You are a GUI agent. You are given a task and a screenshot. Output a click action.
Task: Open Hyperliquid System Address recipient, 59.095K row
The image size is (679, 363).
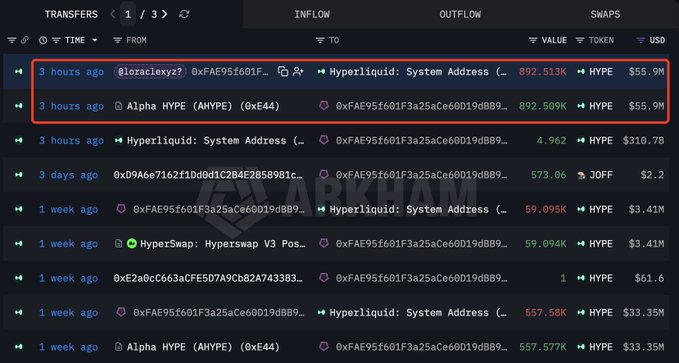point(418,209)
